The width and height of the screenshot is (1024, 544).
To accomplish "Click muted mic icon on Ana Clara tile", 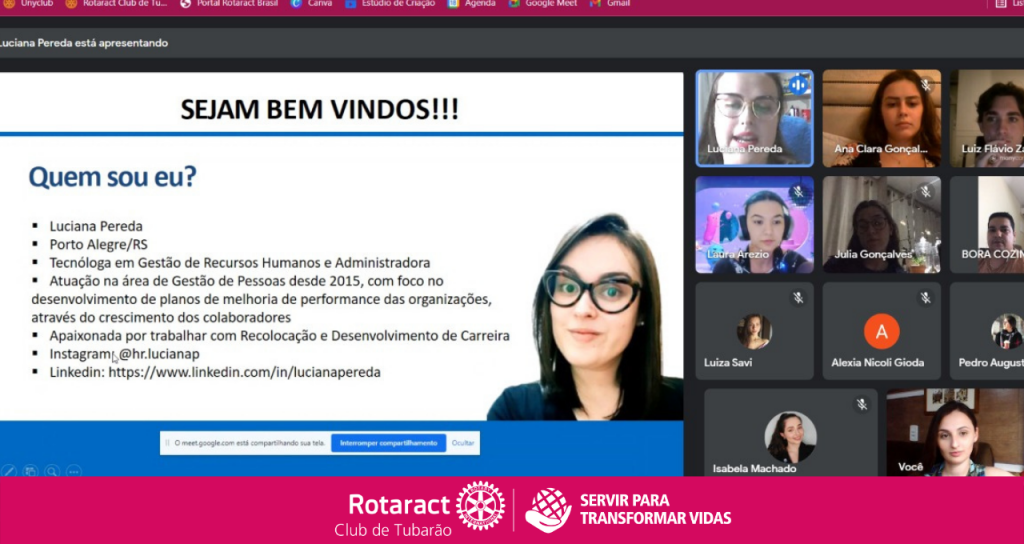I will click(925, 85).
